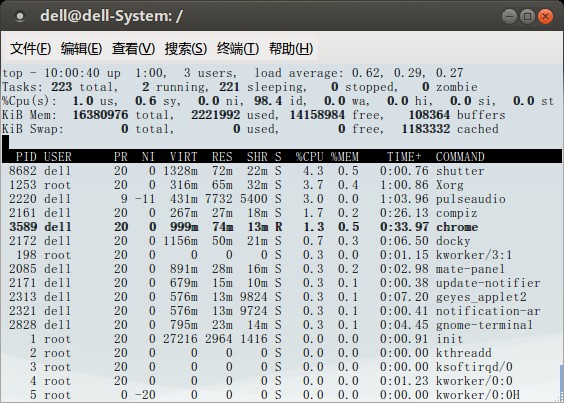Screen dimensions: 564x403
Task: Click the window title dell@dell-System
Action: click(112, 16)
